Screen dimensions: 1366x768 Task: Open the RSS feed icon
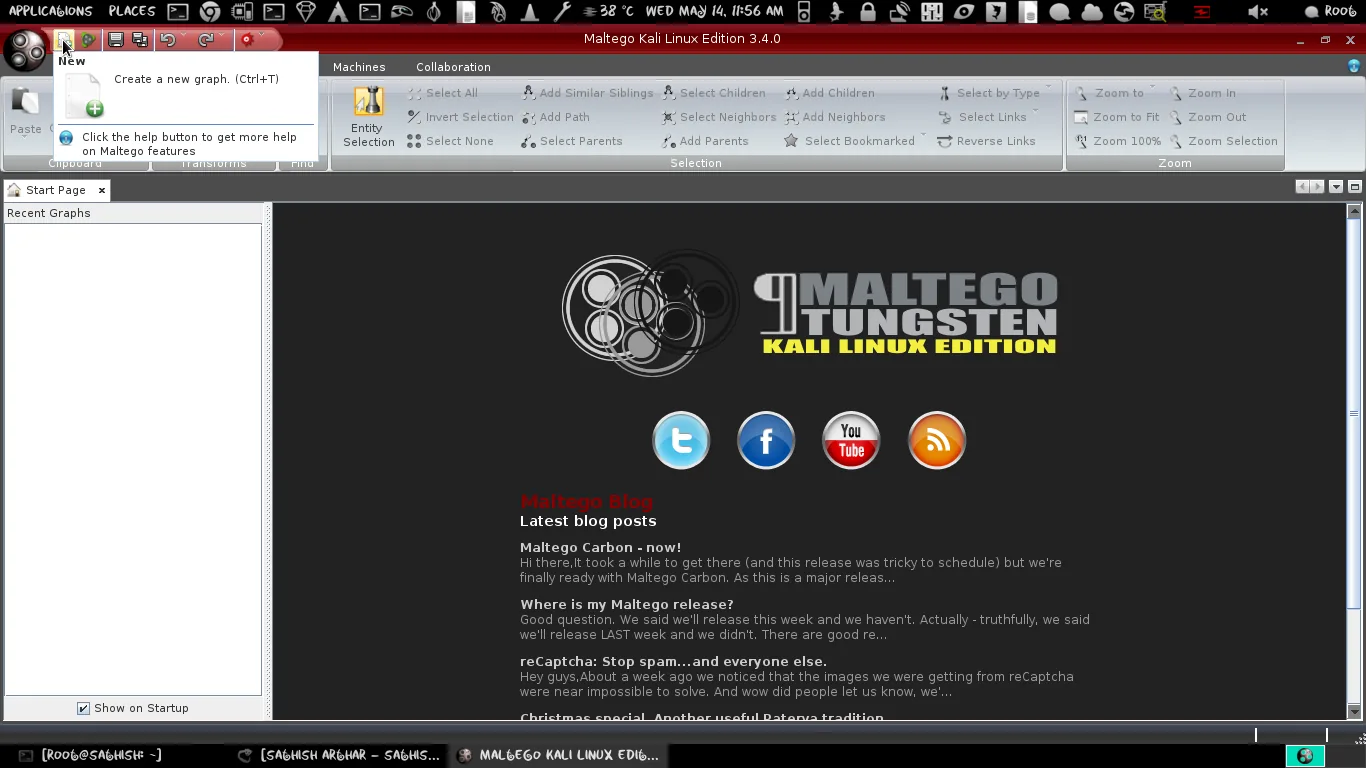click(x=936, y=440)
